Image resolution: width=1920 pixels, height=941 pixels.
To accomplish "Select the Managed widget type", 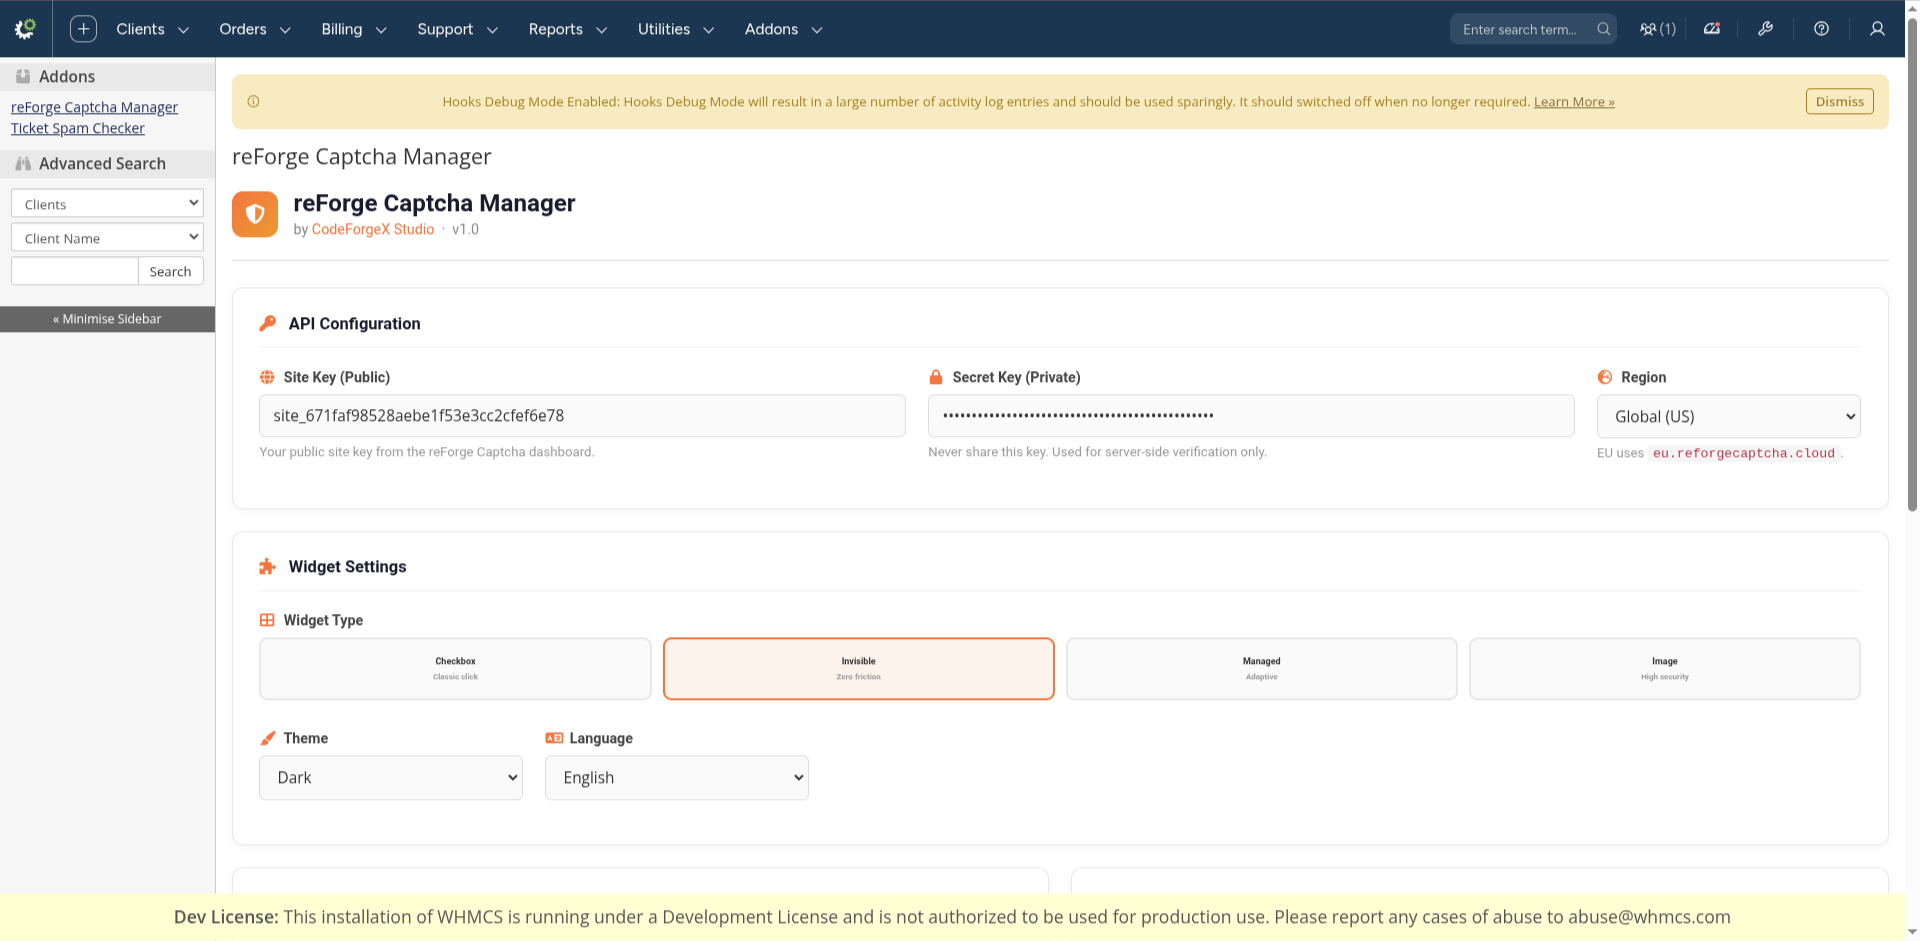I will [1261, 668].
